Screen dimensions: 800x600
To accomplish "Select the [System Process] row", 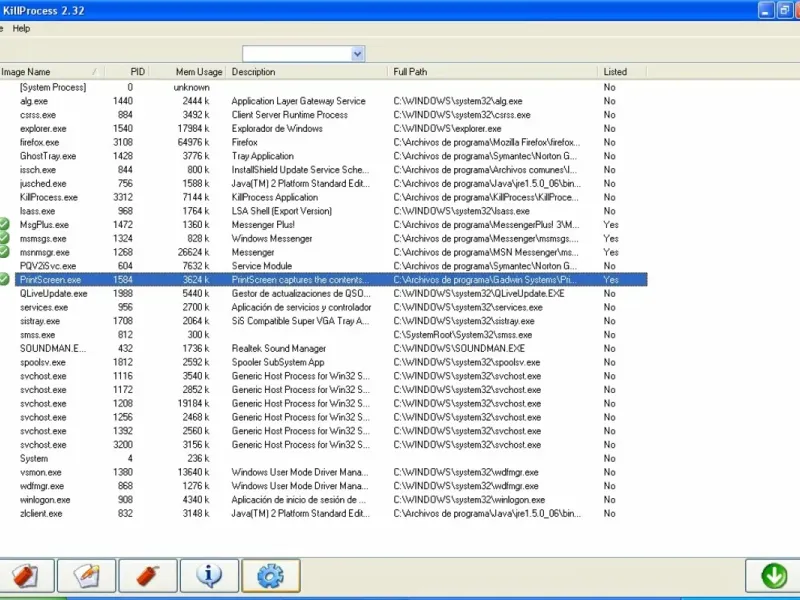I will coord(53,87).
